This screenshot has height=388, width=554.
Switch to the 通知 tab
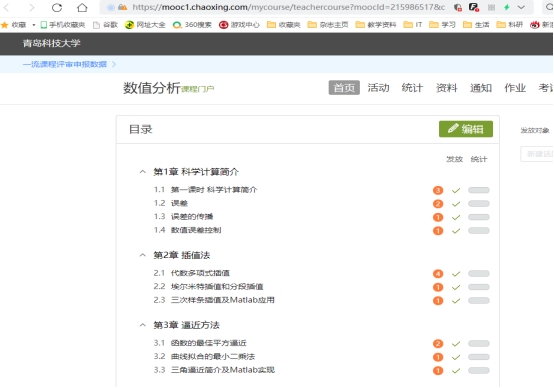point(481,88)
